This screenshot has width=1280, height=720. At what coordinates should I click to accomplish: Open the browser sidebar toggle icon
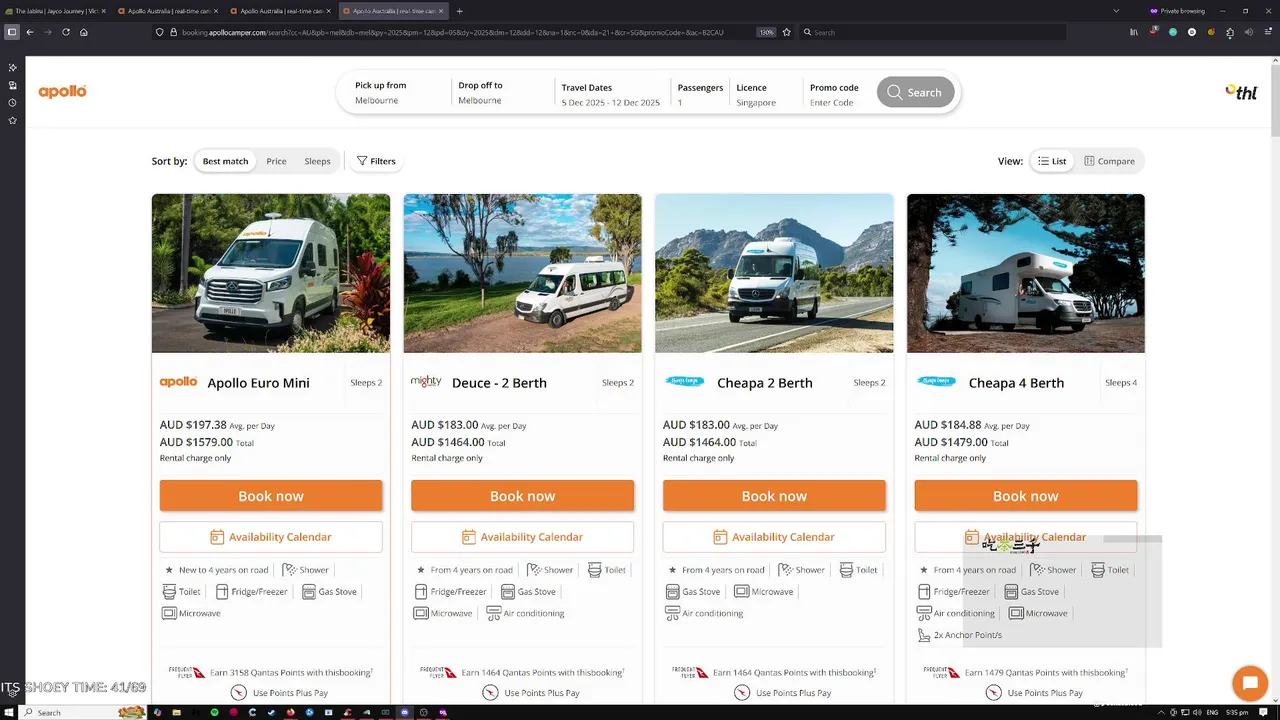[x=12, y=32]
